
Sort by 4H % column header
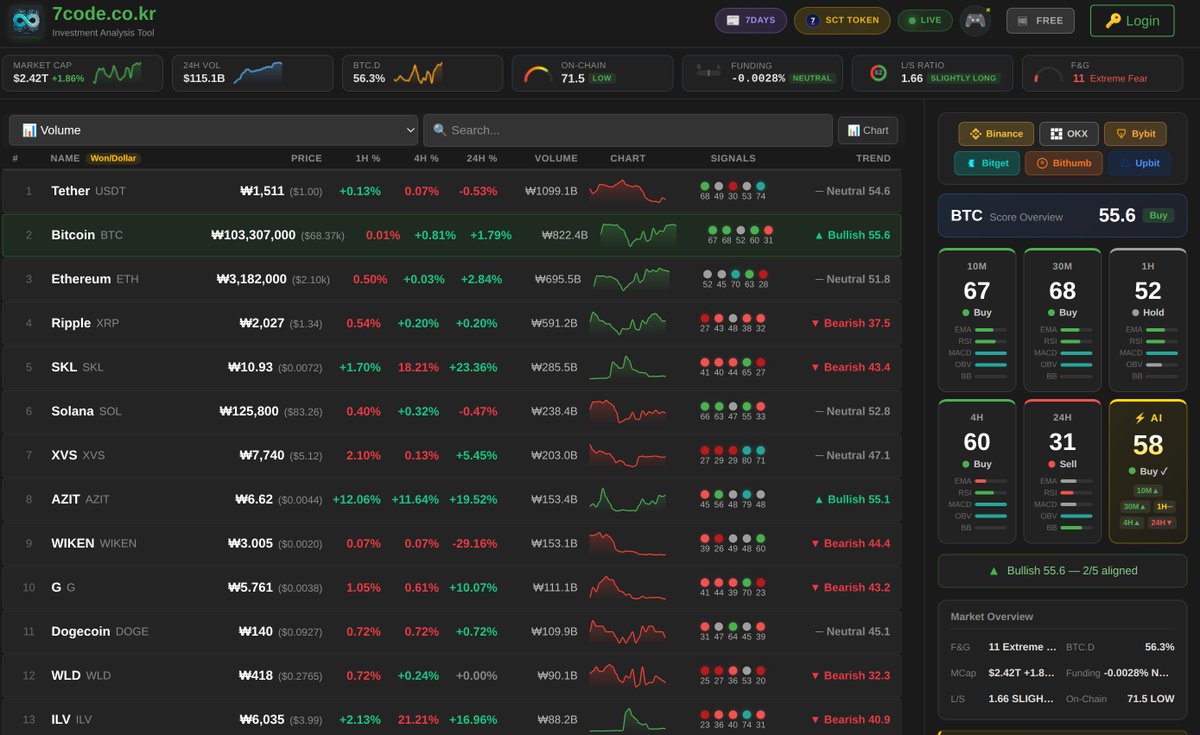coord(425,158)
